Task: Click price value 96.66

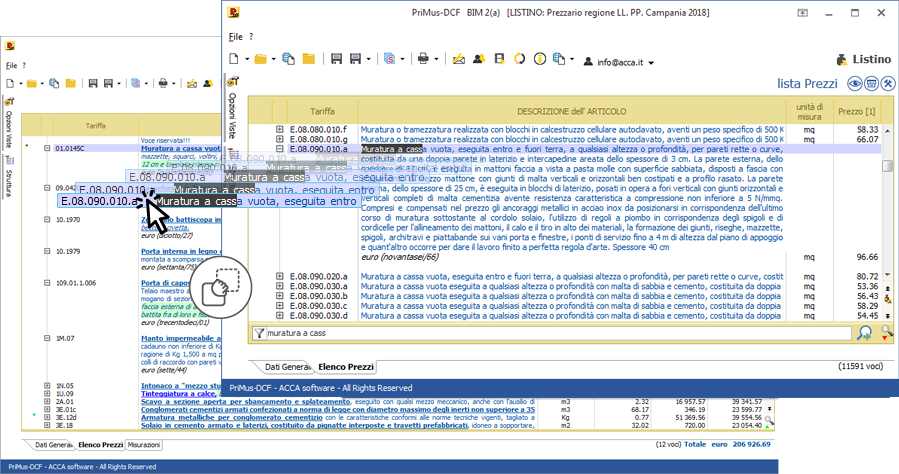Action: click(x=867, y=257)
